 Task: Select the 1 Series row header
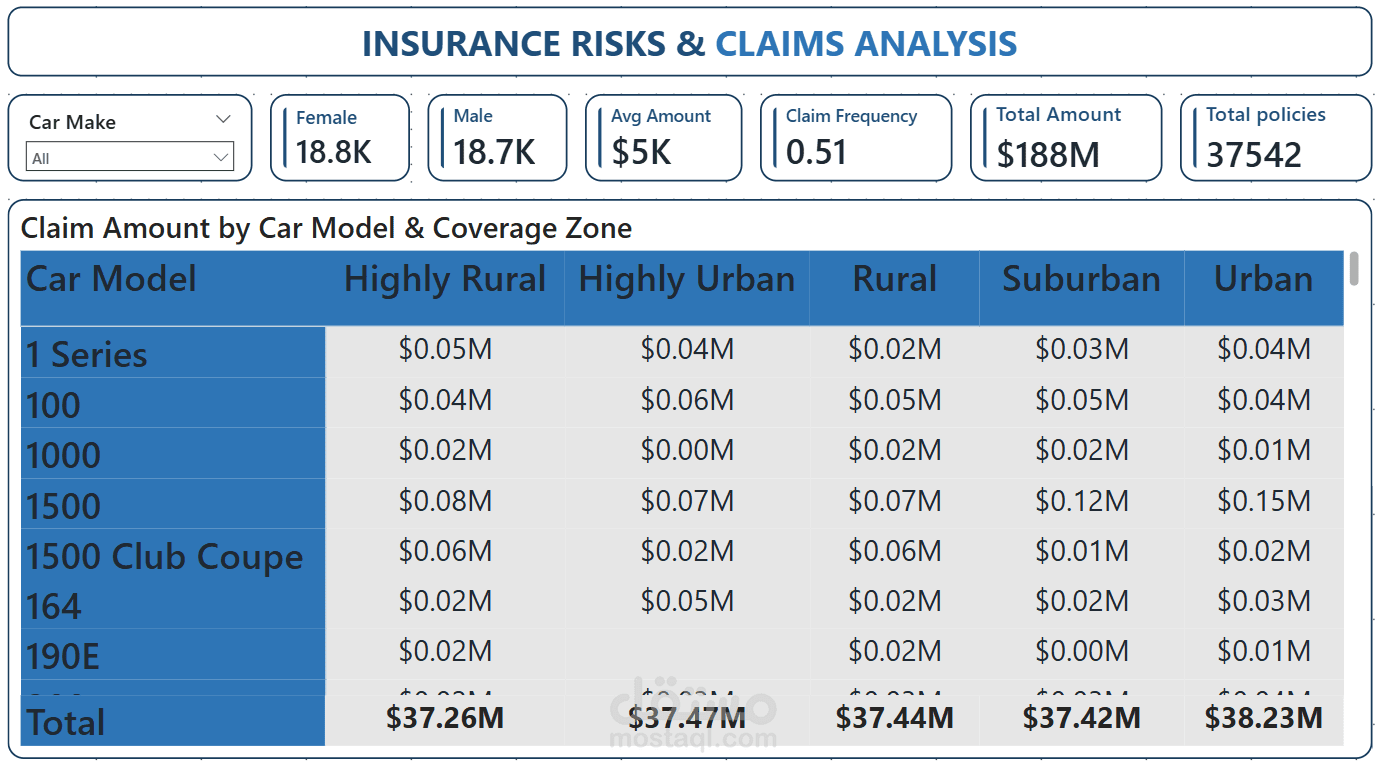point(87,354)
